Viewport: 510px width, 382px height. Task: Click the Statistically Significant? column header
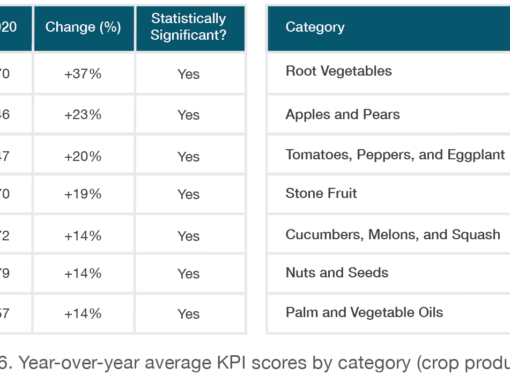tap(190, 28)
